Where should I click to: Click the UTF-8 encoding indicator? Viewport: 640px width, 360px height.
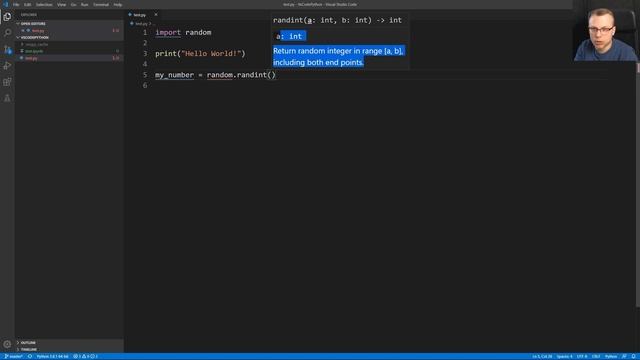(x=582, y=356)
